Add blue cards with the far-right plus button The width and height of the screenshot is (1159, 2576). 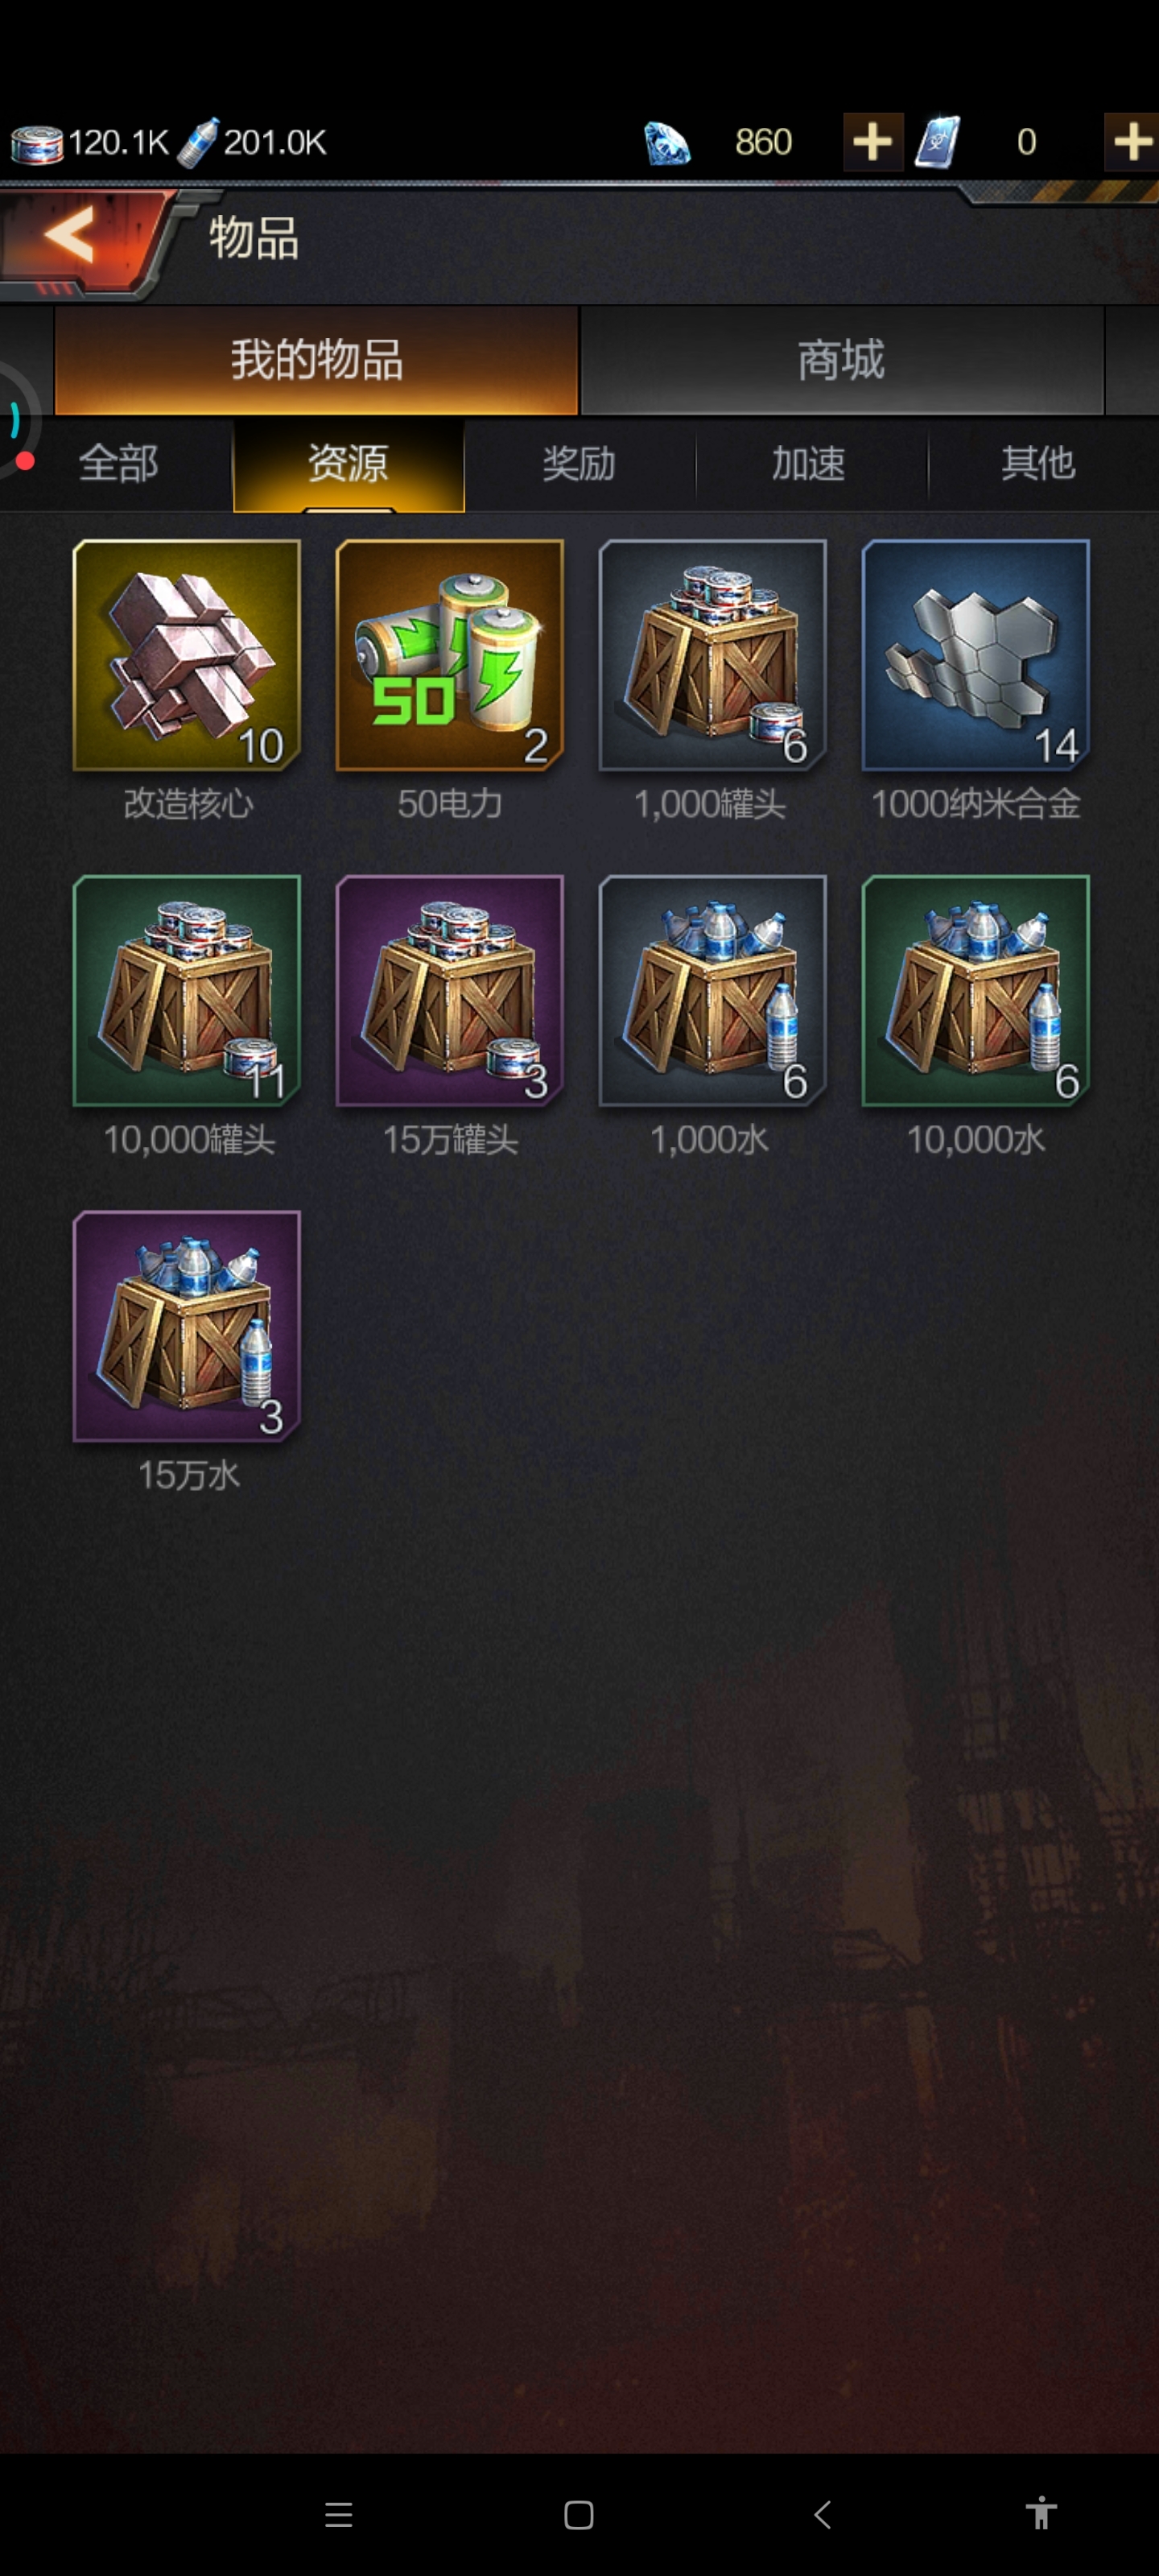[1131, 142]
